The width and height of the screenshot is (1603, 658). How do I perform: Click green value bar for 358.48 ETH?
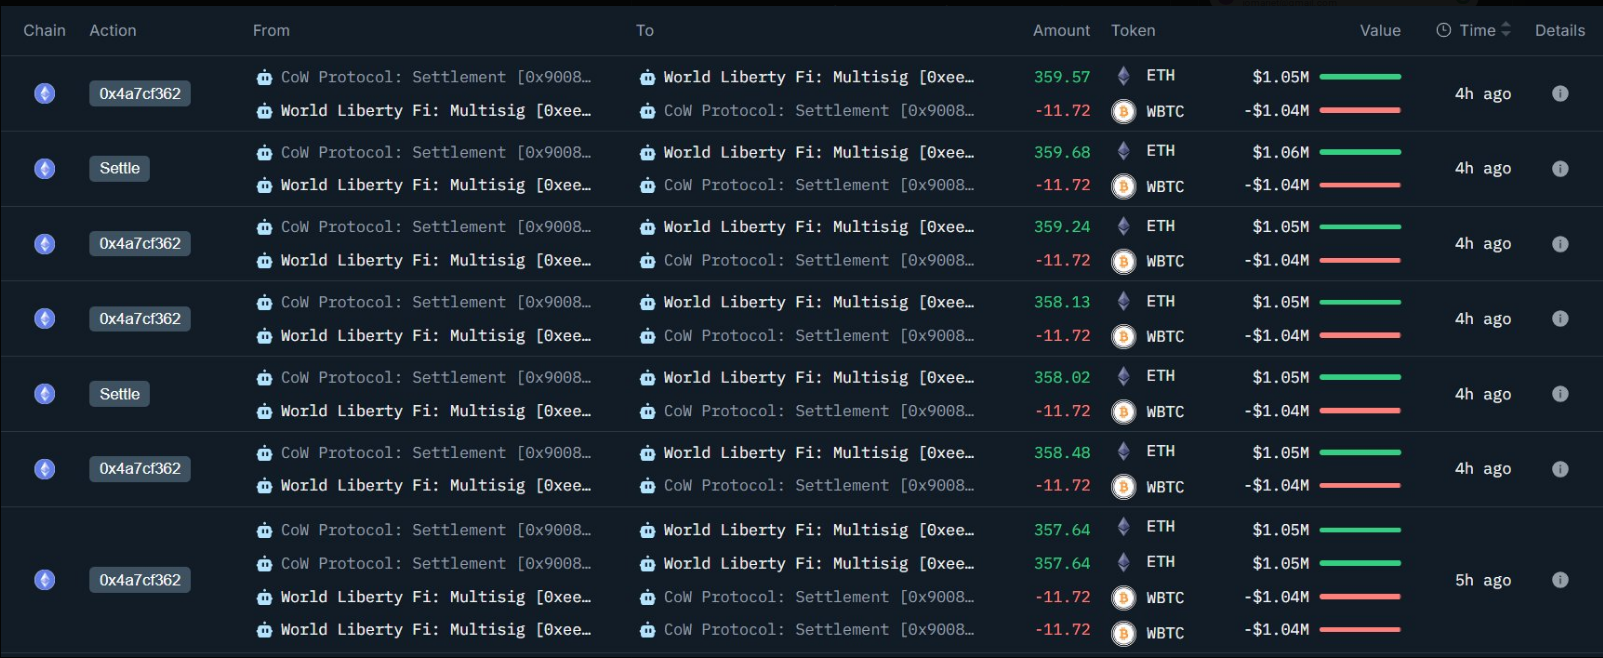pos(1360,453)
